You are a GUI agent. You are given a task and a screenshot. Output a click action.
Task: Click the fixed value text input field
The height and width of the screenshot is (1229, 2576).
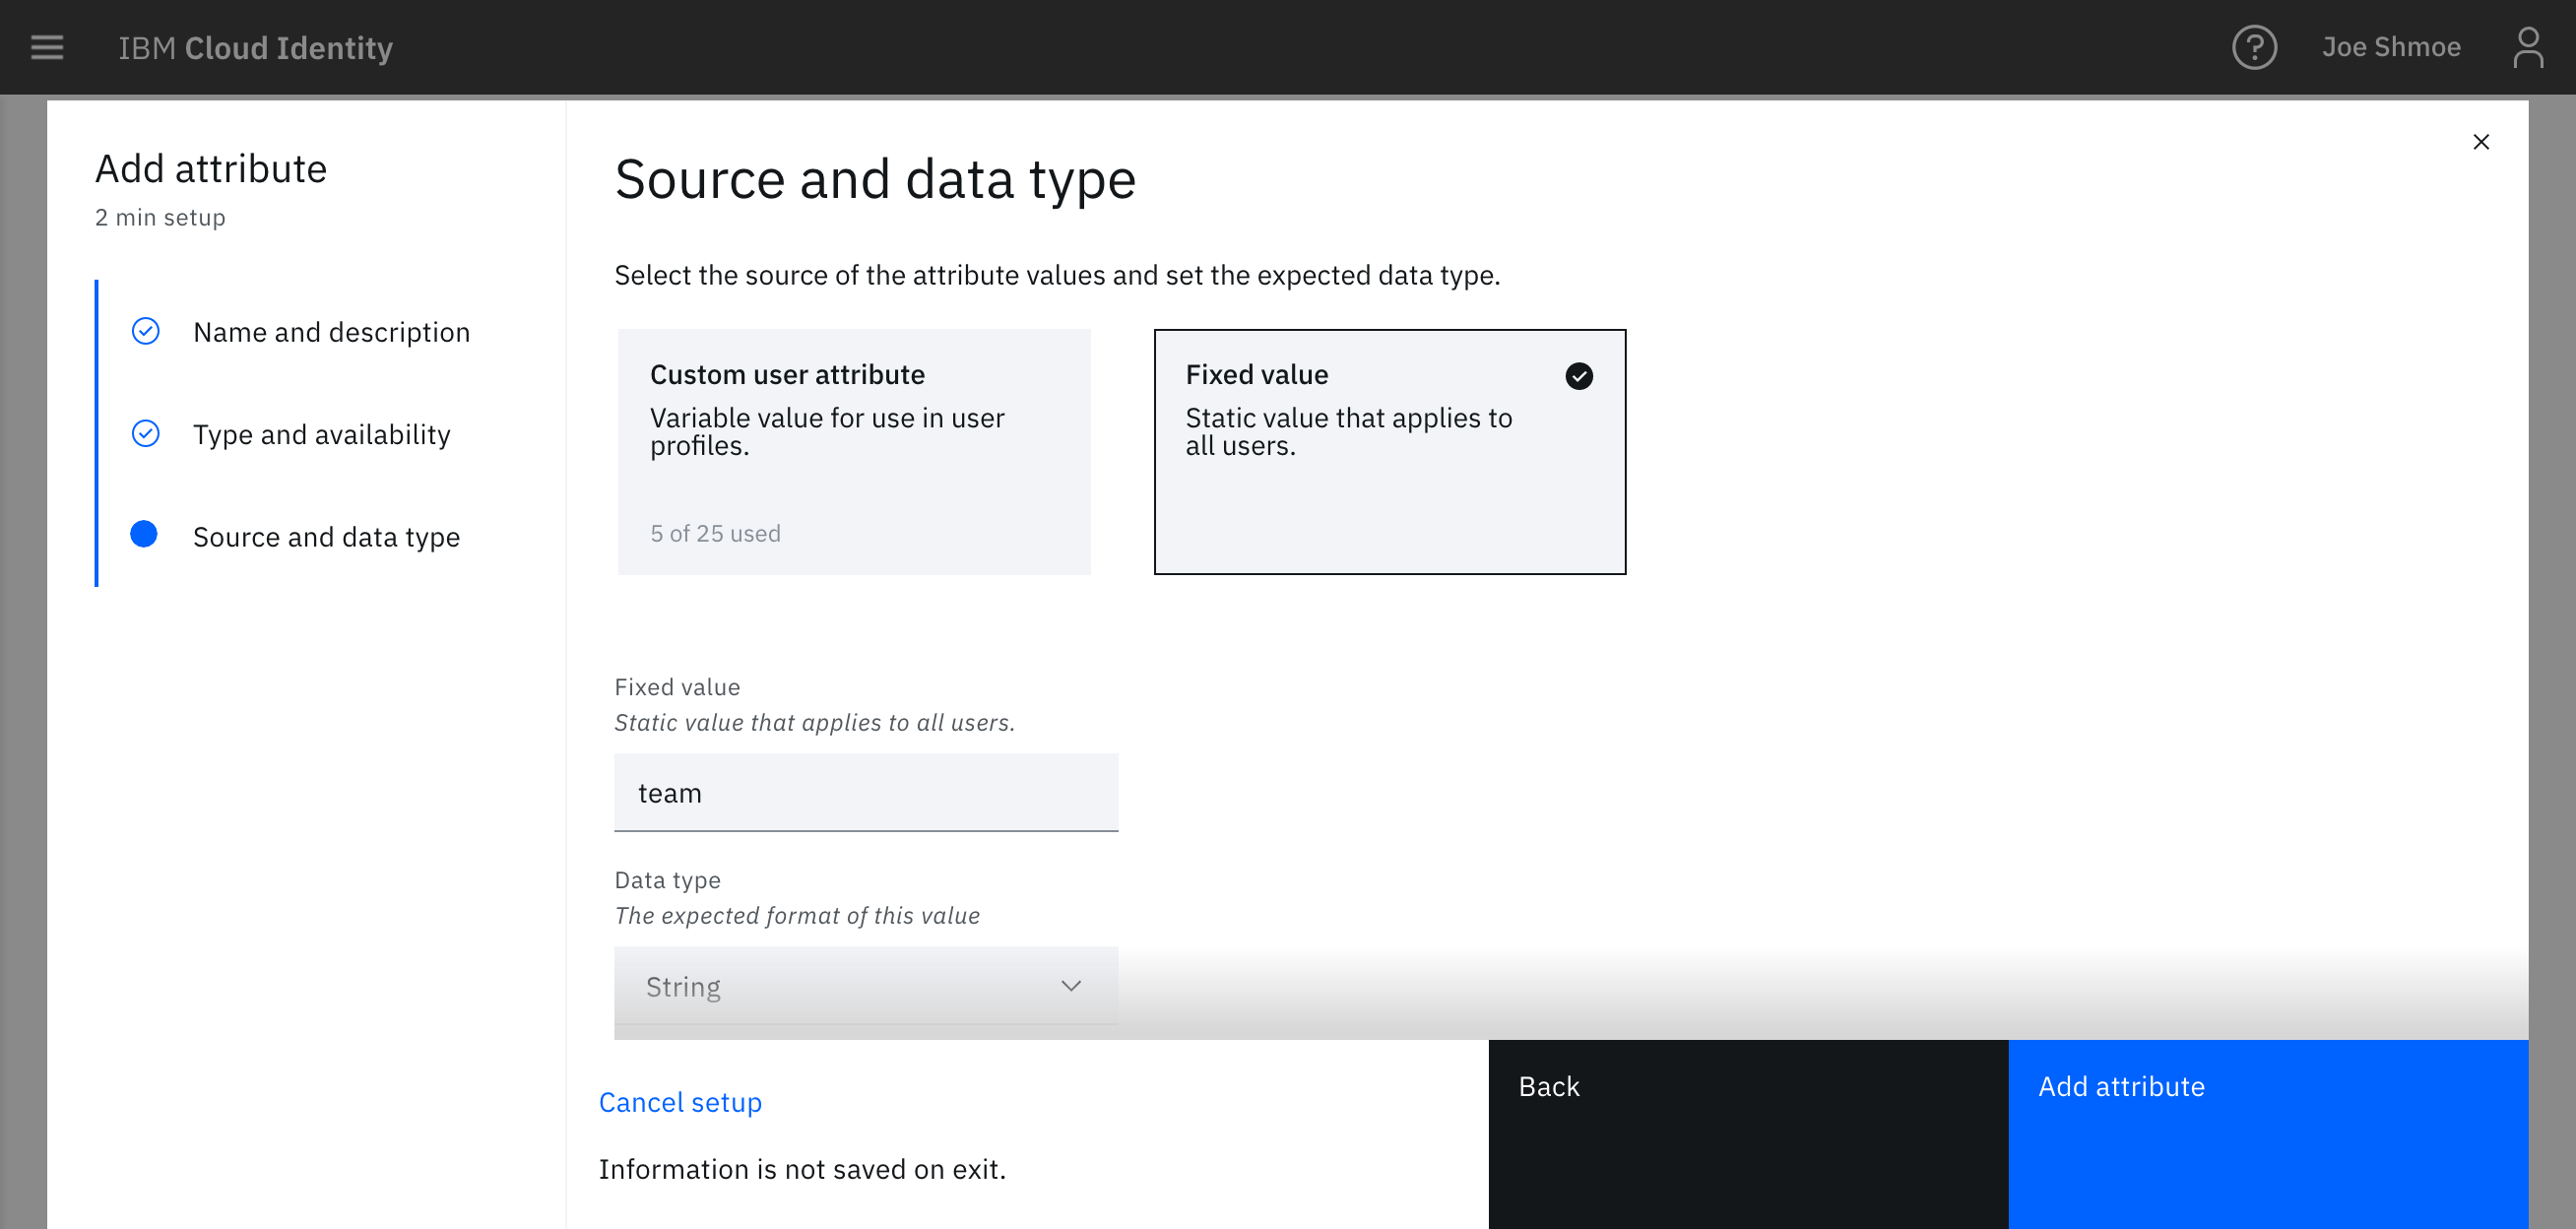(866, 792)
